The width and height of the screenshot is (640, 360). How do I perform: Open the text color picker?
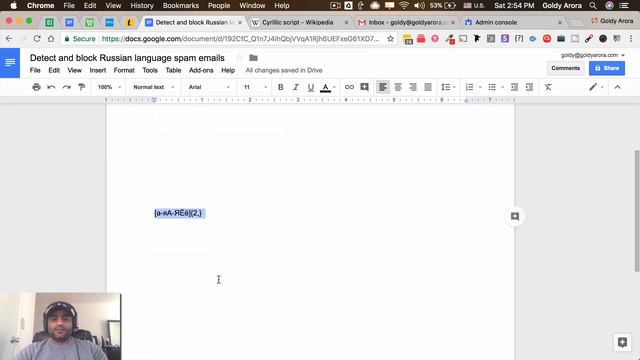[x=325, y=87]
